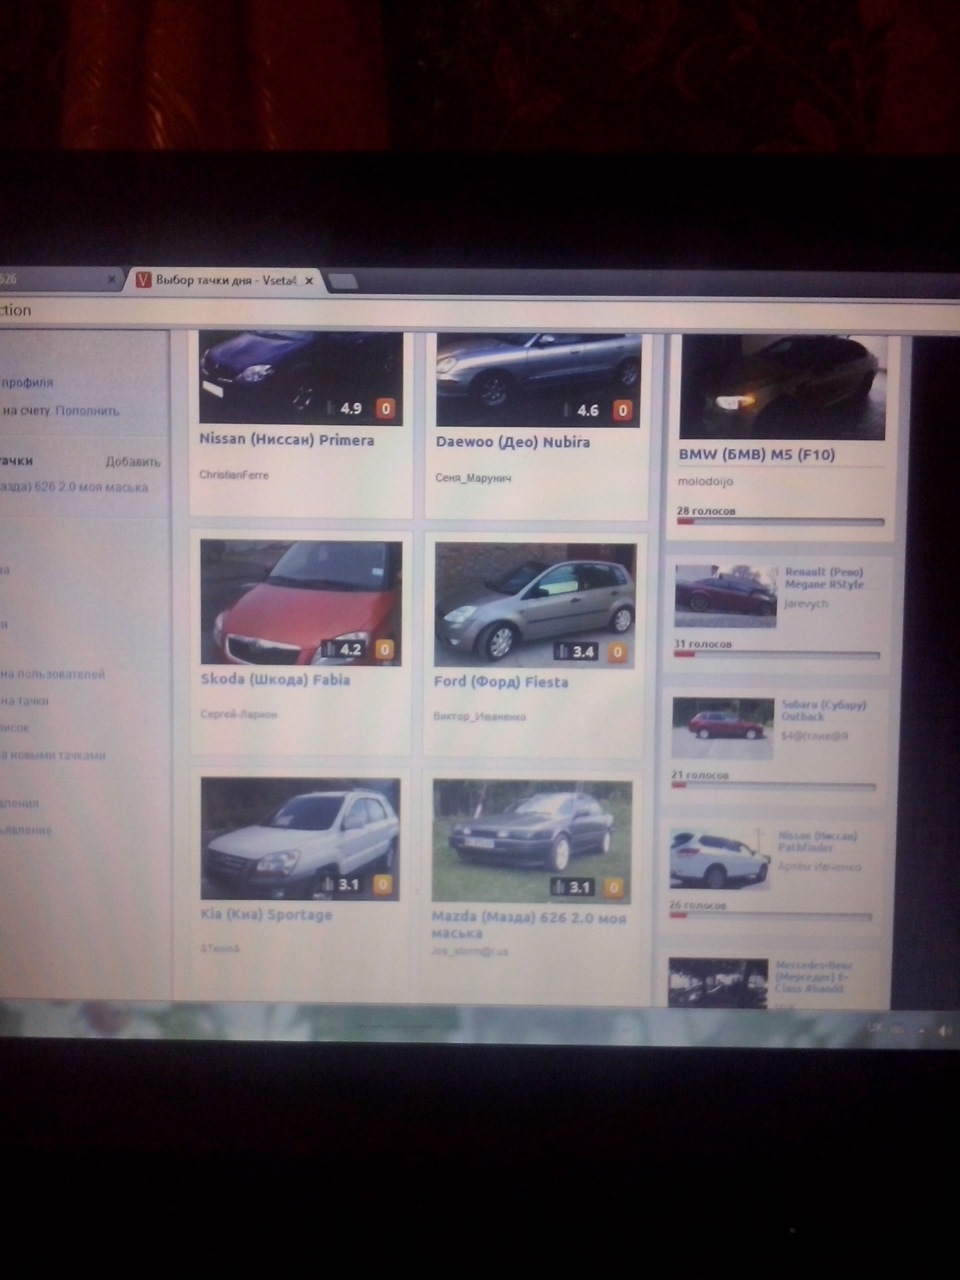Screen dimensions: 960x1280
Task: Click the 'Пополнить' link in the sidebar
Action: [87, 411]
